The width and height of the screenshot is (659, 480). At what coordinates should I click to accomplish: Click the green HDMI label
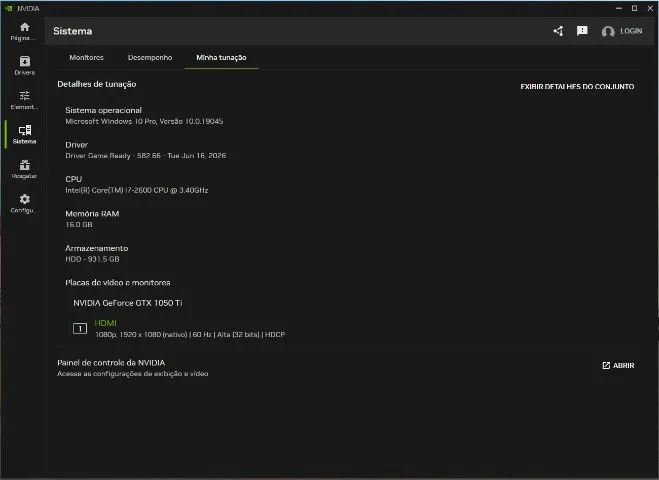tap(105, 323)
